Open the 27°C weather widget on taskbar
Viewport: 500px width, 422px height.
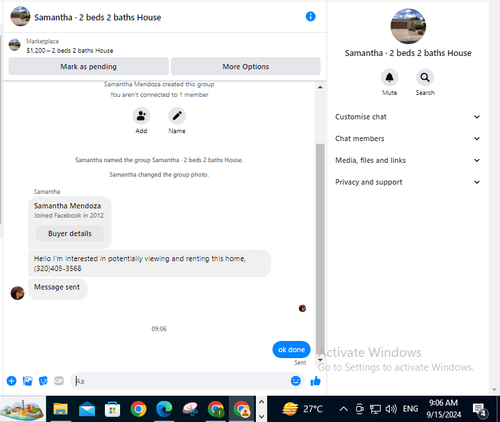point(303,409)
